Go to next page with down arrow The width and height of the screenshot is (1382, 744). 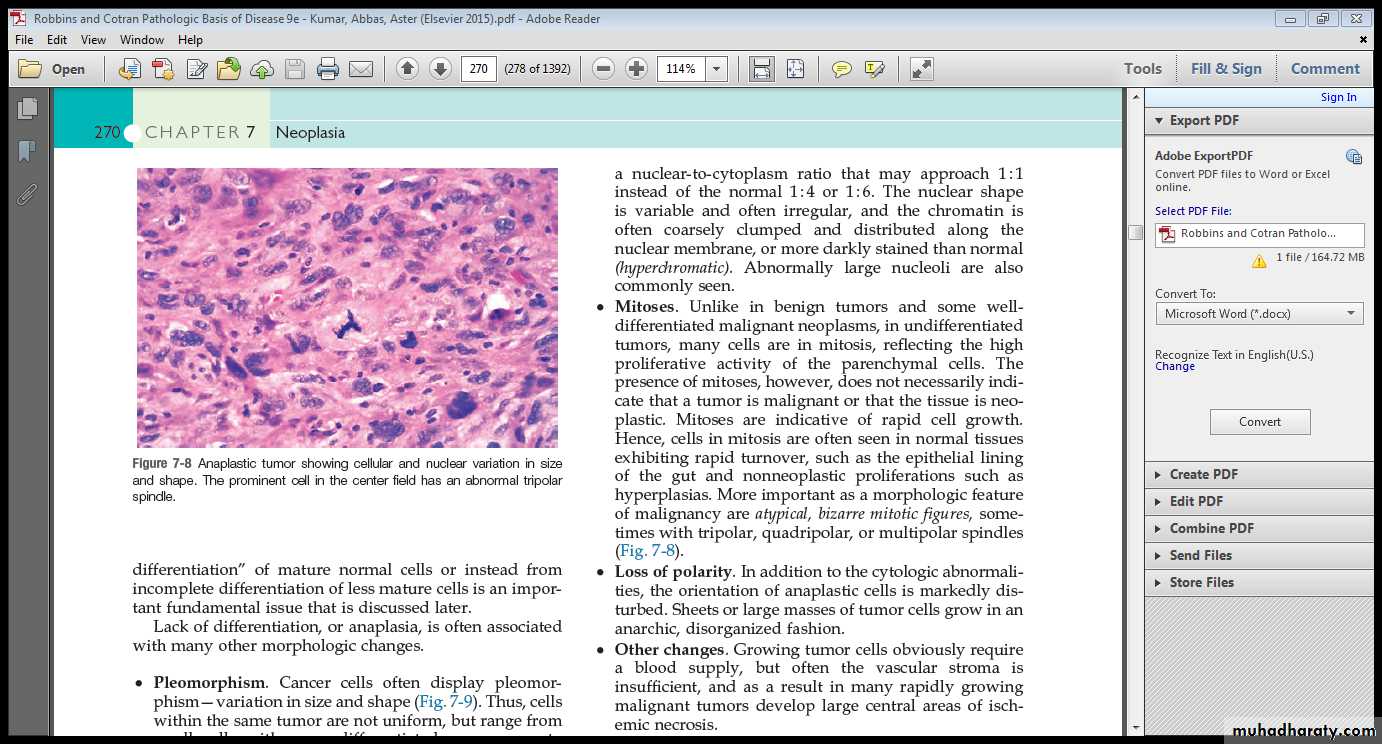(440, 69)
